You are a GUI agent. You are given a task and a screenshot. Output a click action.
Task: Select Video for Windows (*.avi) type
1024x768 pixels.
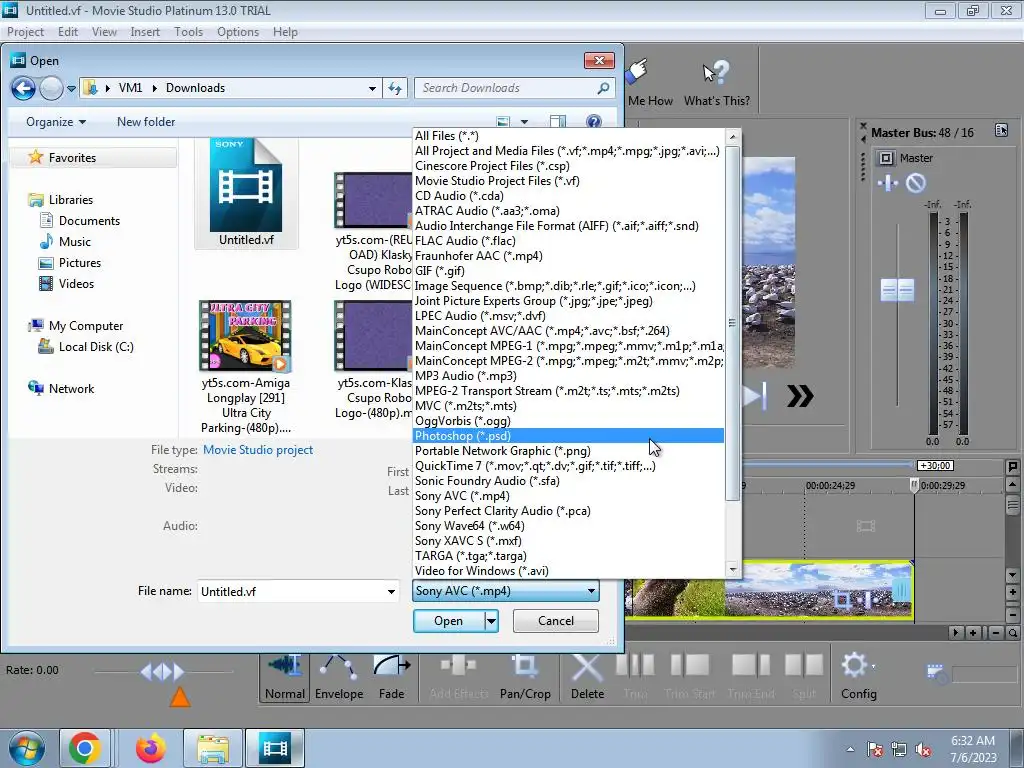[569, 571]
